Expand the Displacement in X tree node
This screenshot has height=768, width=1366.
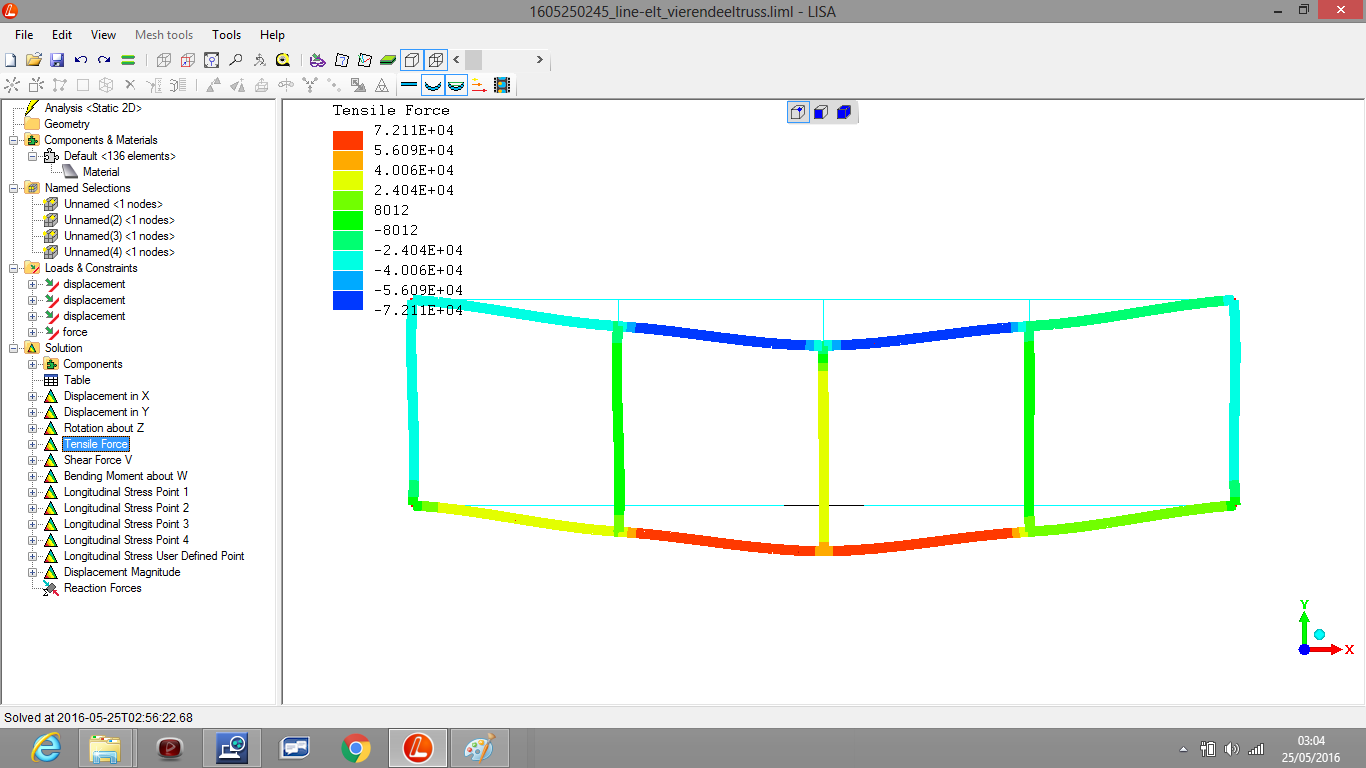(33, 396)
